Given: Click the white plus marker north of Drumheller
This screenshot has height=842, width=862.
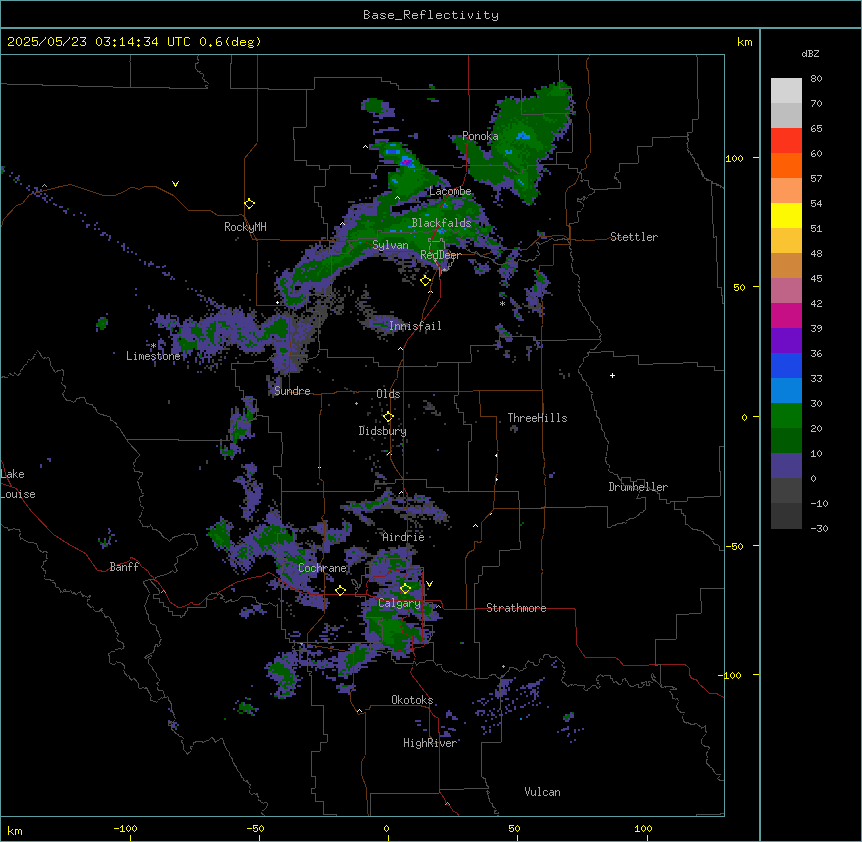Looking at the screenshot, I should click(612, 375).
